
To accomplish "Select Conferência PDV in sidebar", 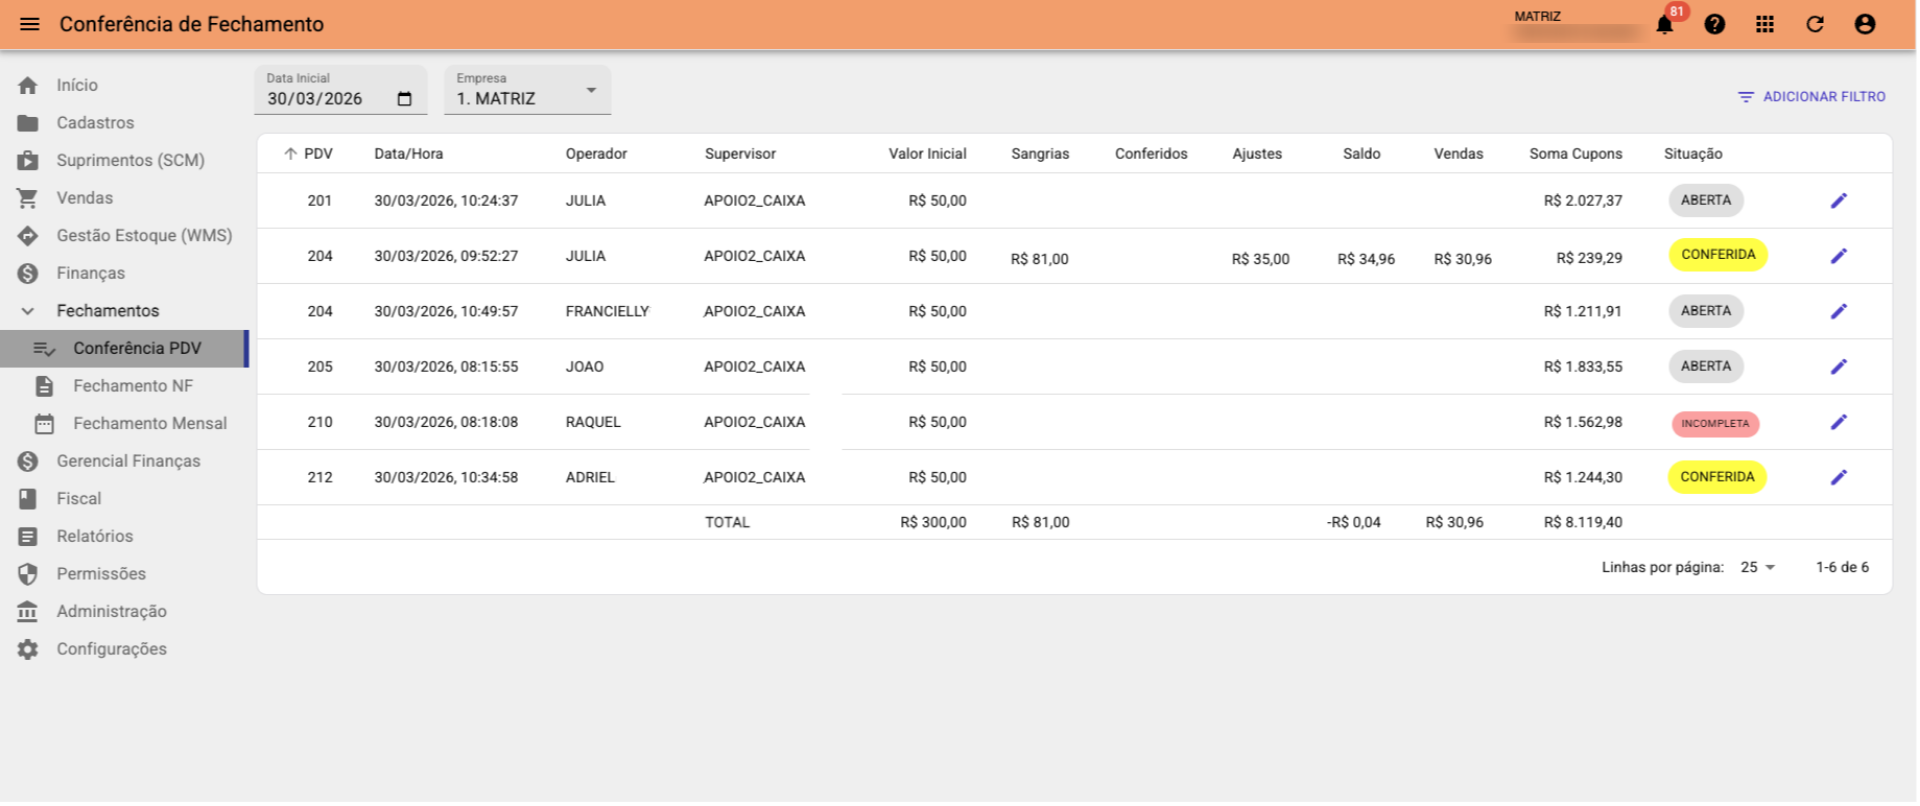I will coord(124,348).
